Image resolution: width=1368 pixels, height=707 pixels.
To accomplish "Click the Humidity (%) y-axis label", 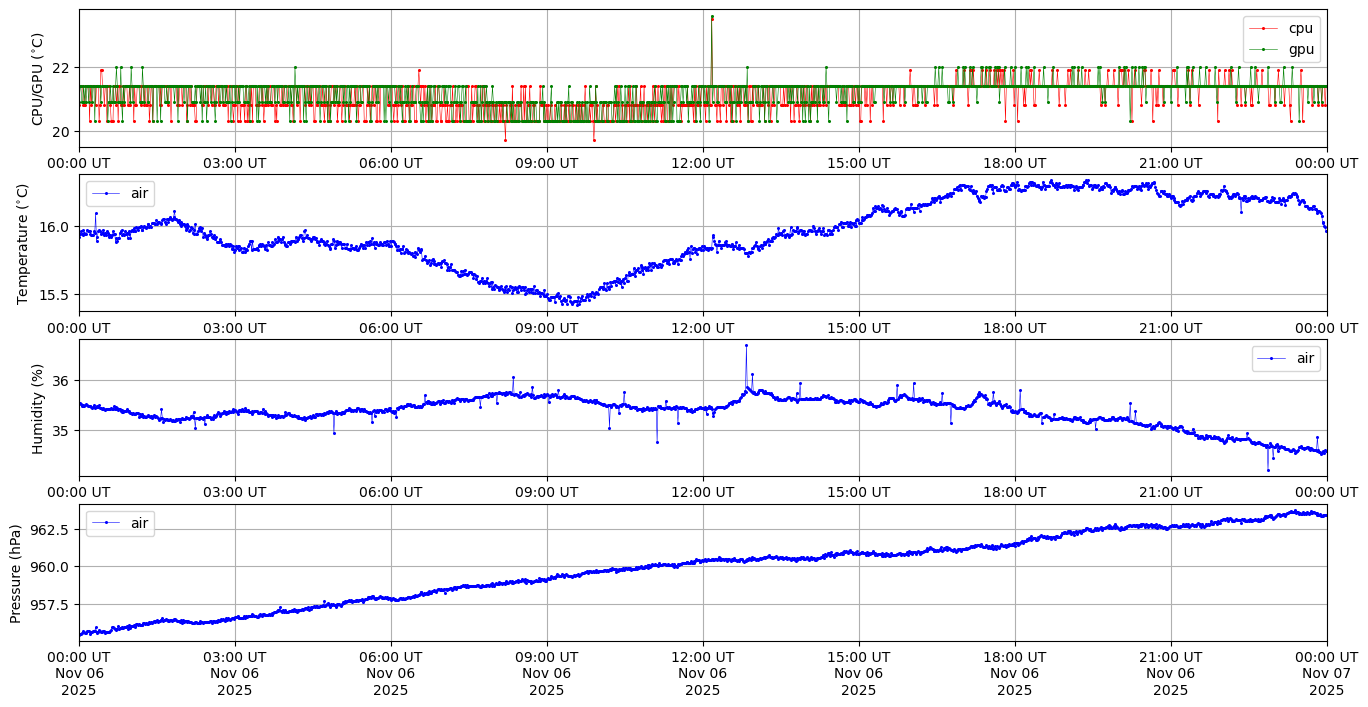I will click(x=38, y=408).
